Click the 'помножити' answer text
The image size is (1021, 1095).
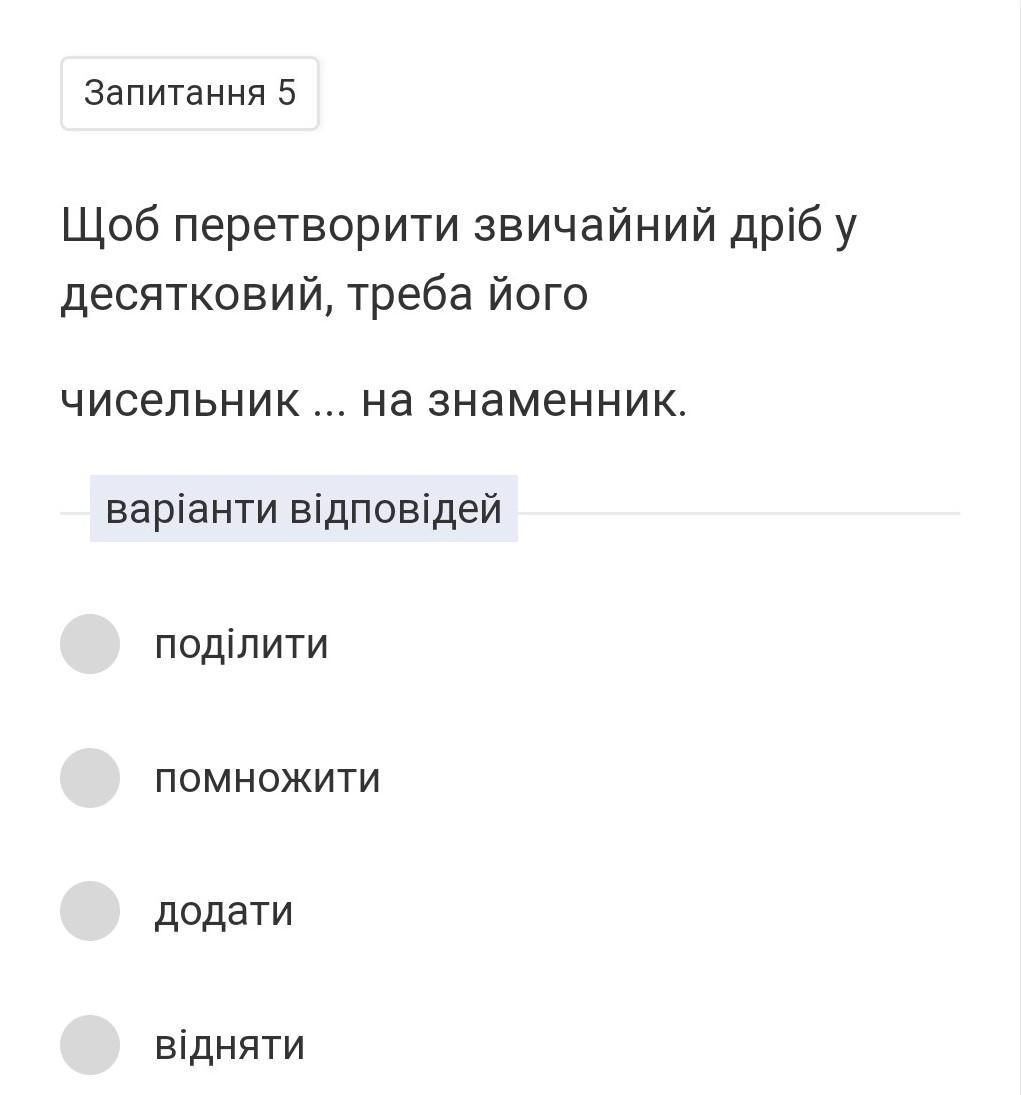(267, 778)
